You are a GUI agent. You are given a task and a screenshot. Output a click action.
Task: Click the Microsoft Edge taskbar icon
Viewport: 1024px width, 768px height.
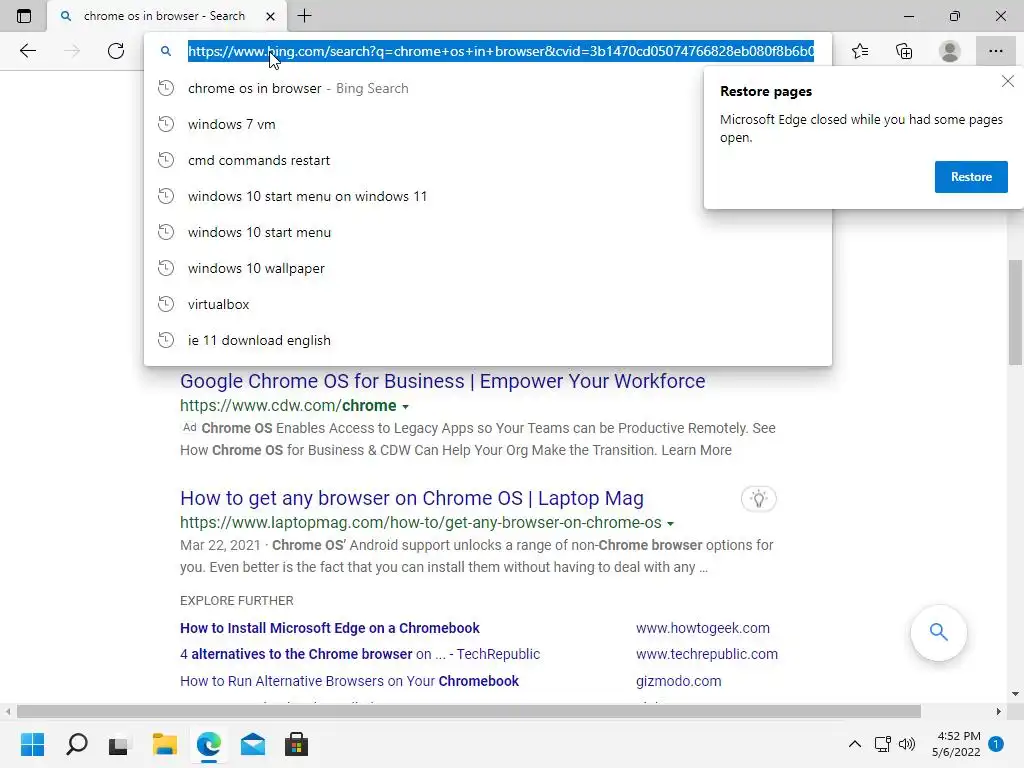click(208, 744)
